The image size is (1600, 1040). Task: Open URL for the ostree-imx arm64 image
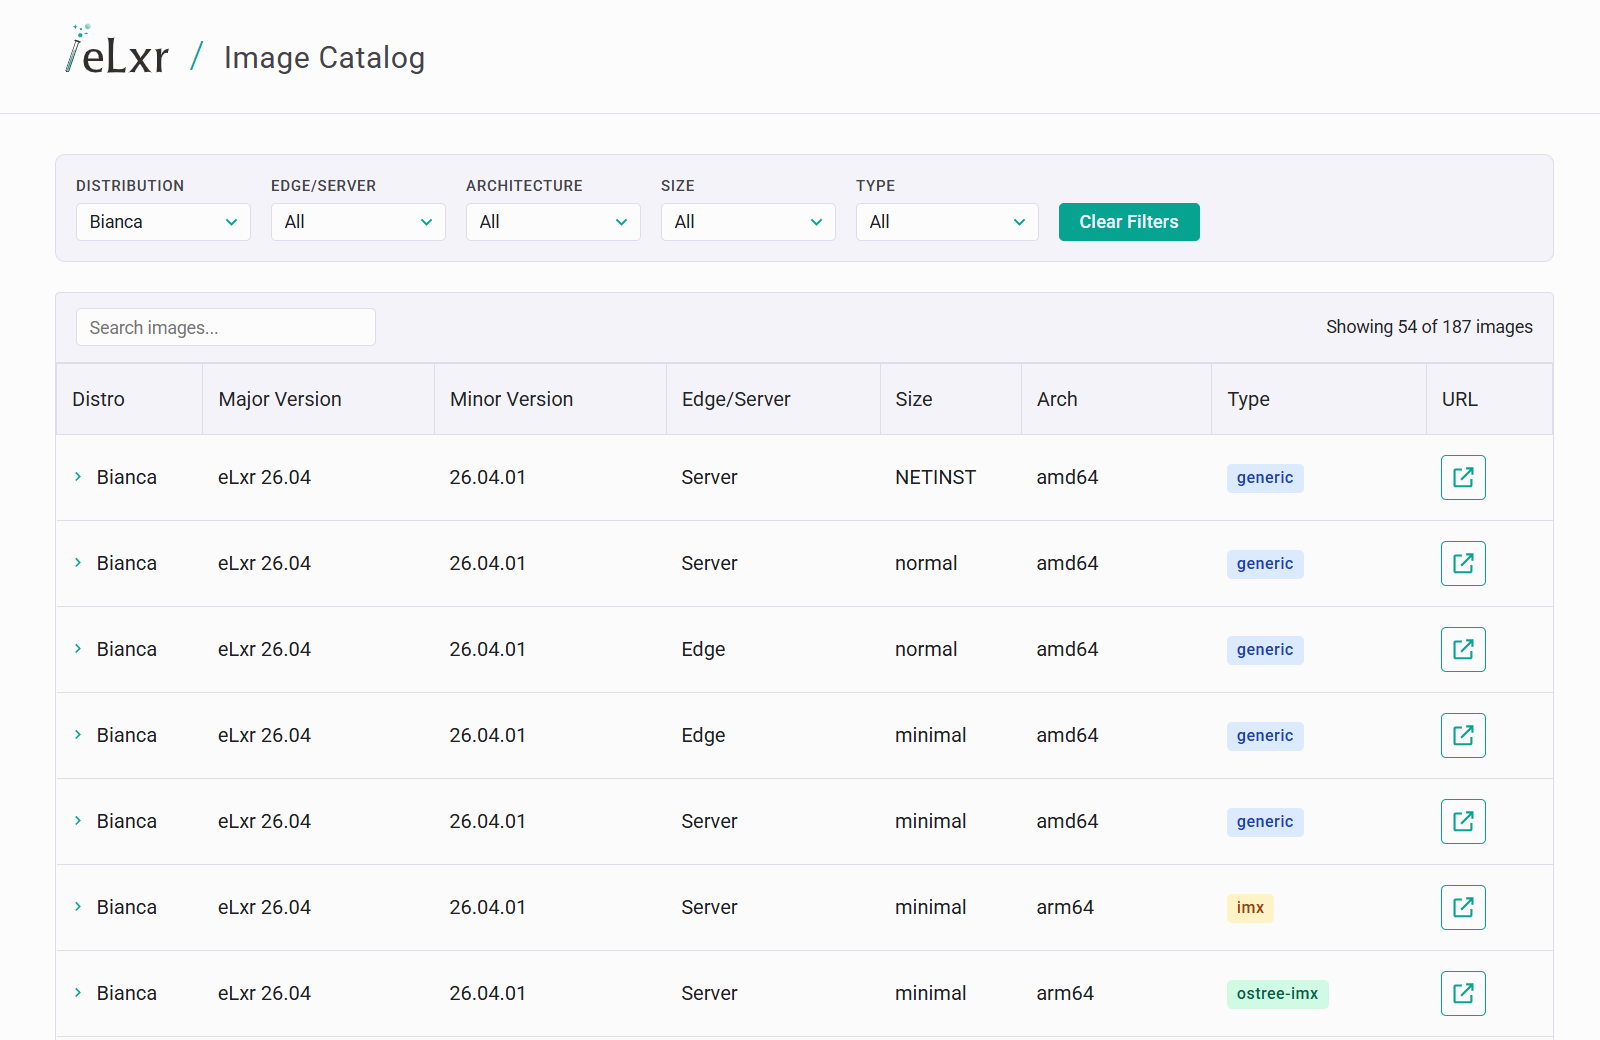click(x=1463, y=993)
